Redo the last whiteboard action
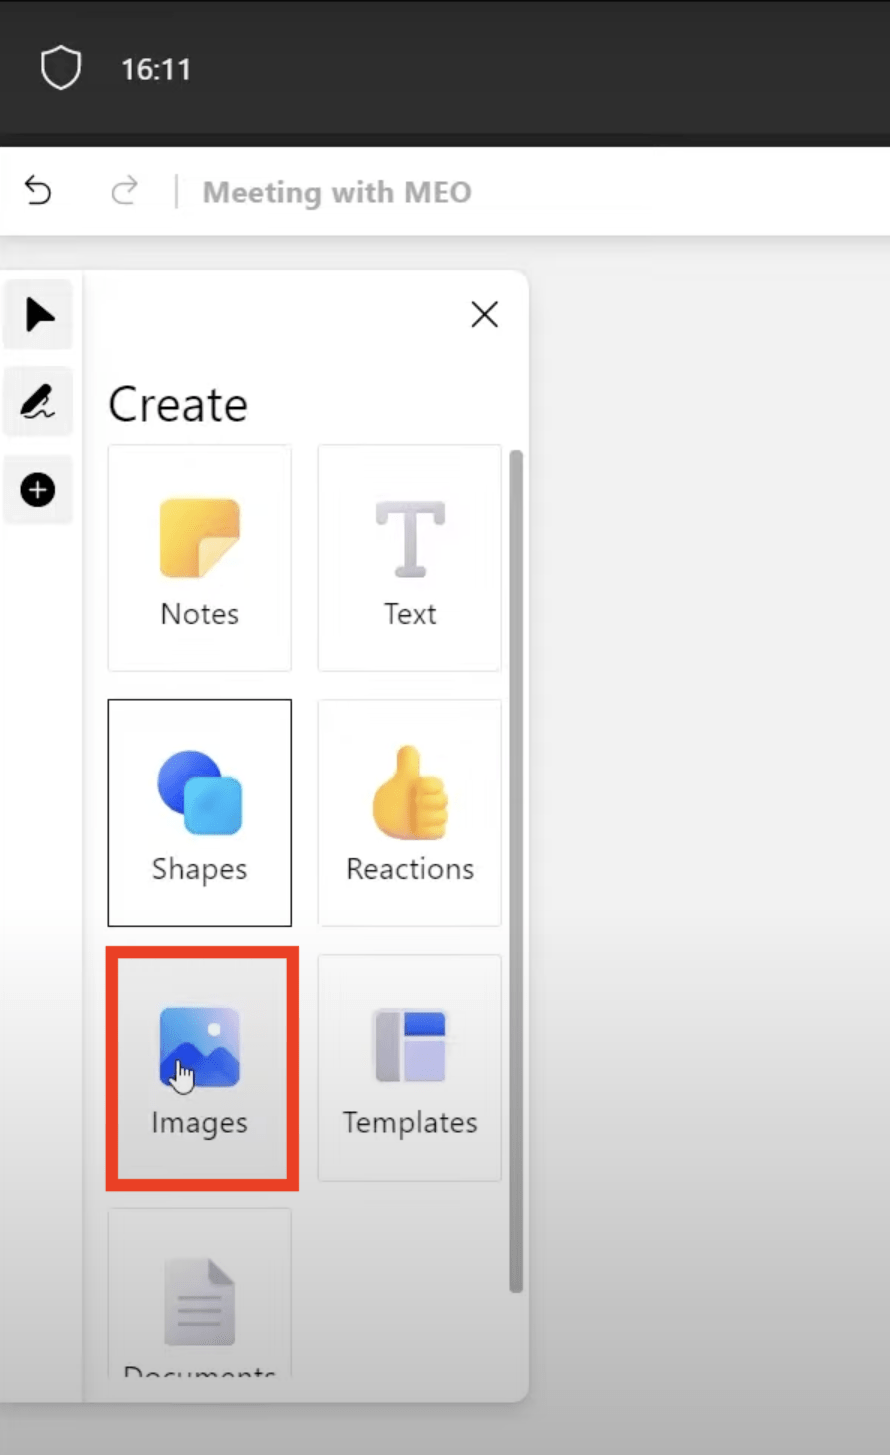The image size is (890, 1455). (x=124, y=190)
